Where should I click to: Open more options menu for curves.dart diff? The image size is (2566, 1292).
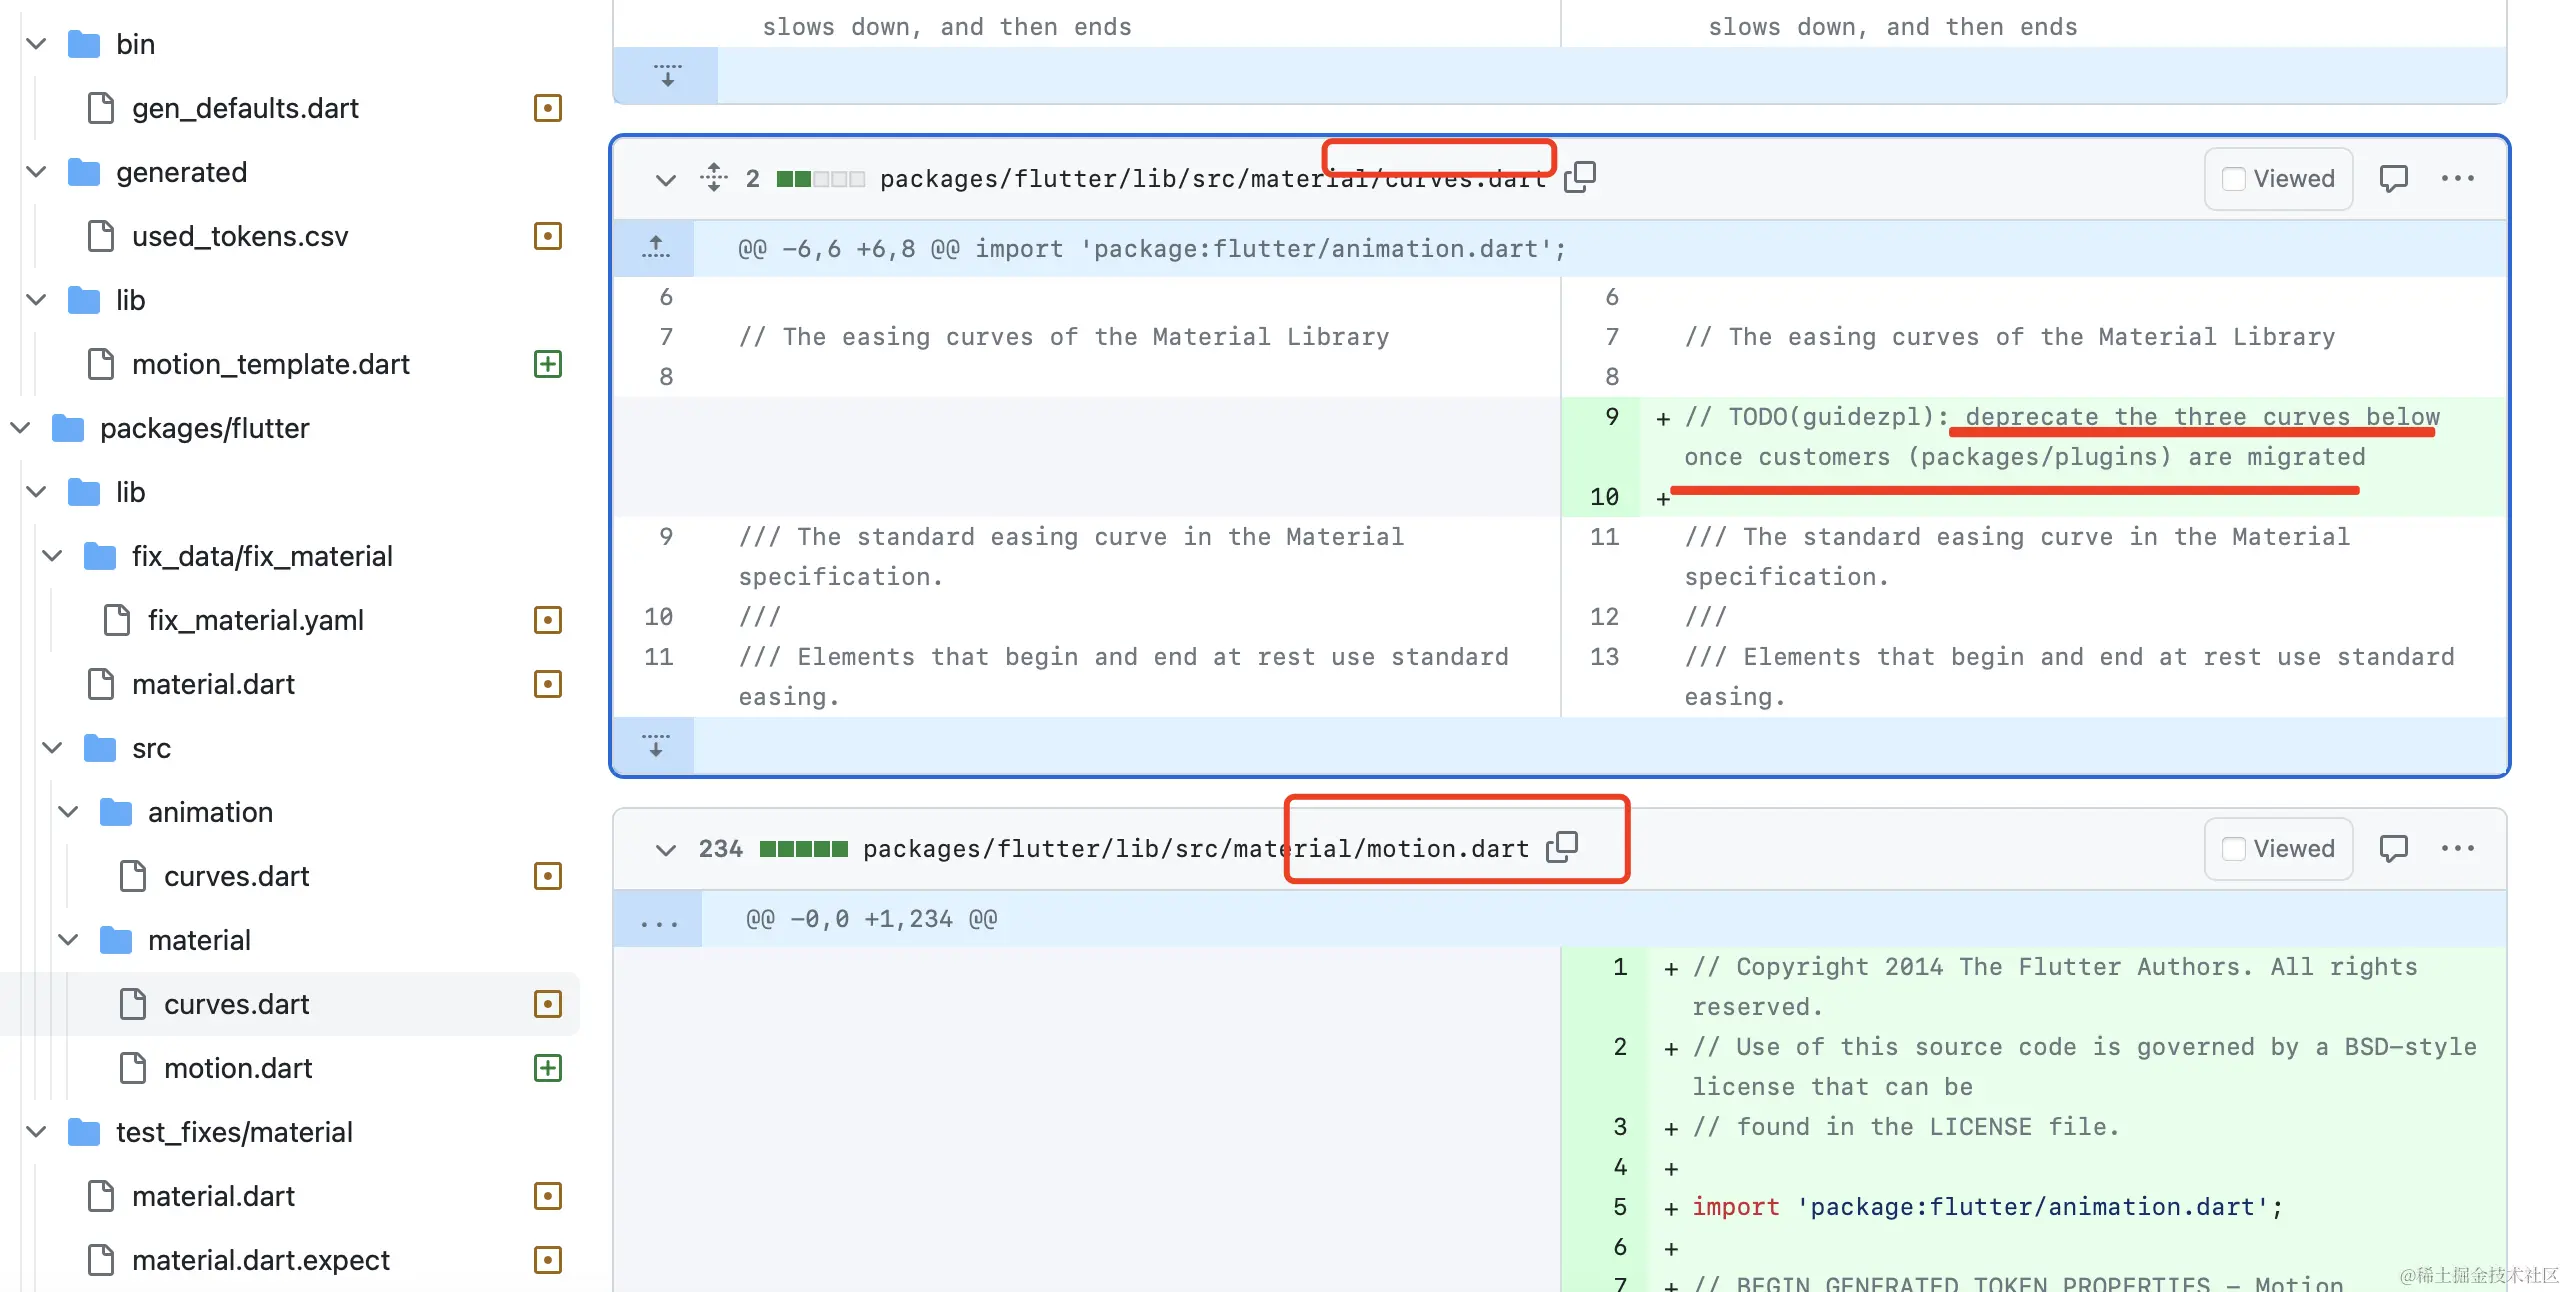pyautogui.click(x=2457, y=178)
